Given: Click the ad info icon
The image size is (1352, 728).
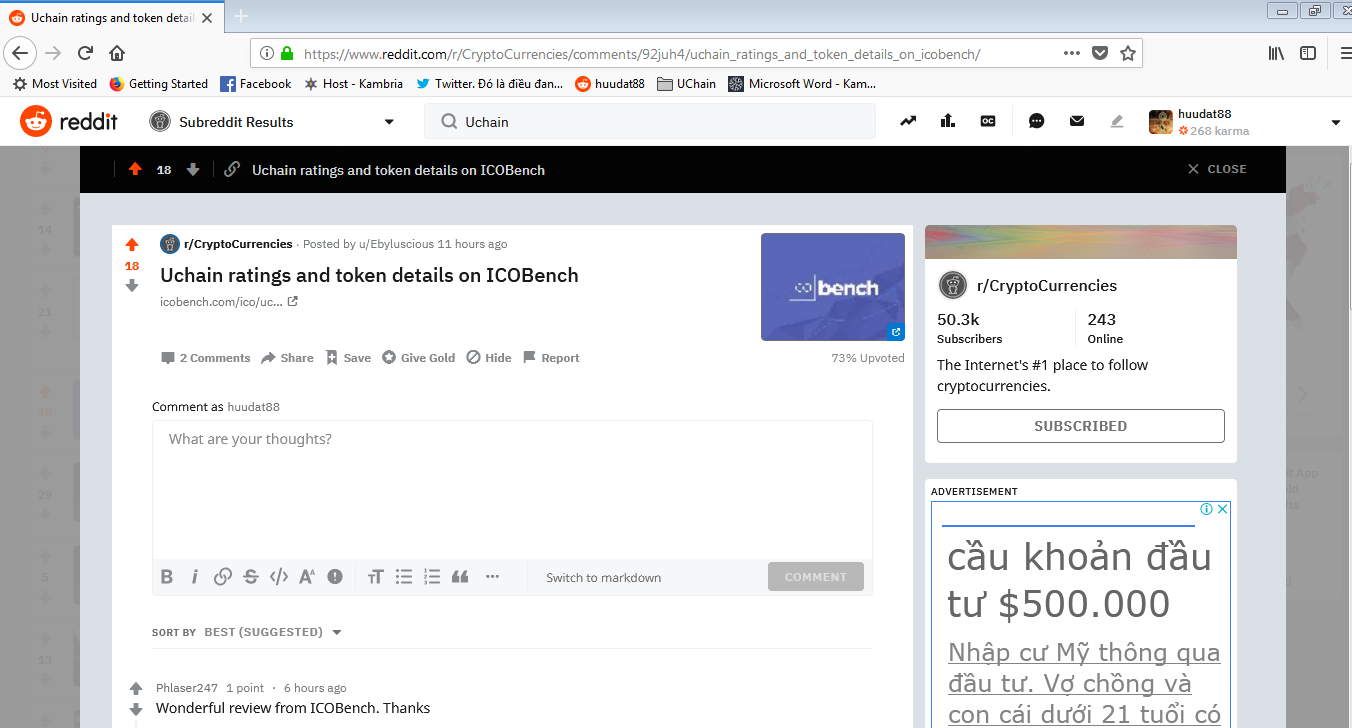Looking at the screenshot, I should click(x=1207, y=509).
